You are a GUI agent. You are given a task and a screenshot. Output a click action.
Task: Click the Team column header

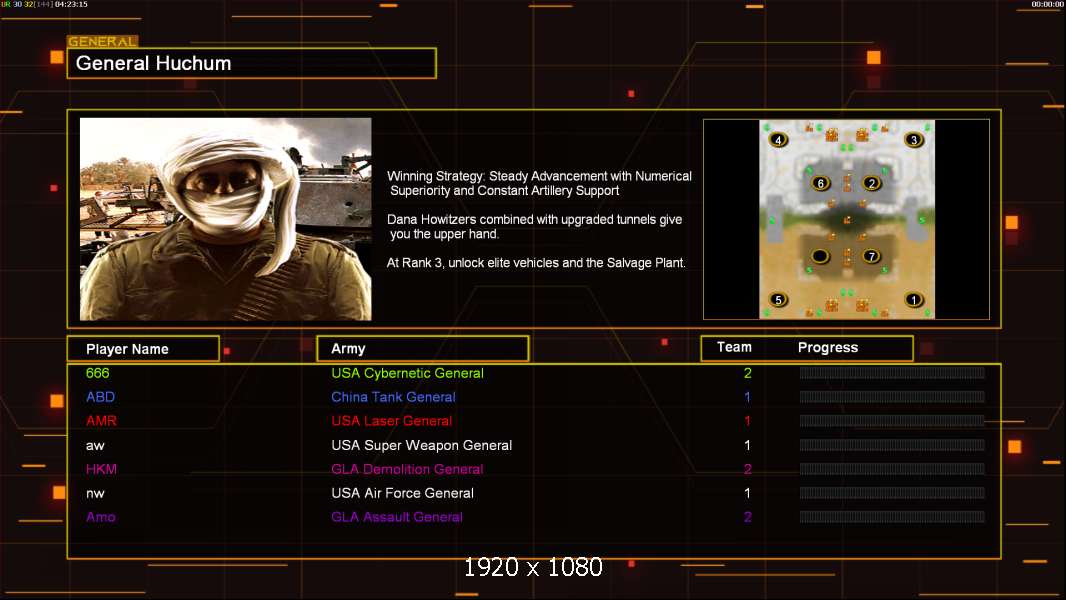(734, 347)
